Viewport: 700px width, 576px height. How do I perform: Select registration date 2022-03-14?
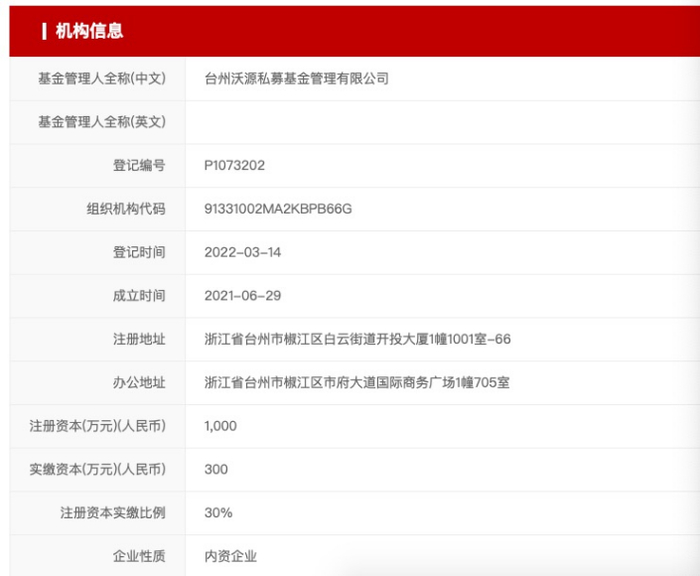[x=243, y=252]
